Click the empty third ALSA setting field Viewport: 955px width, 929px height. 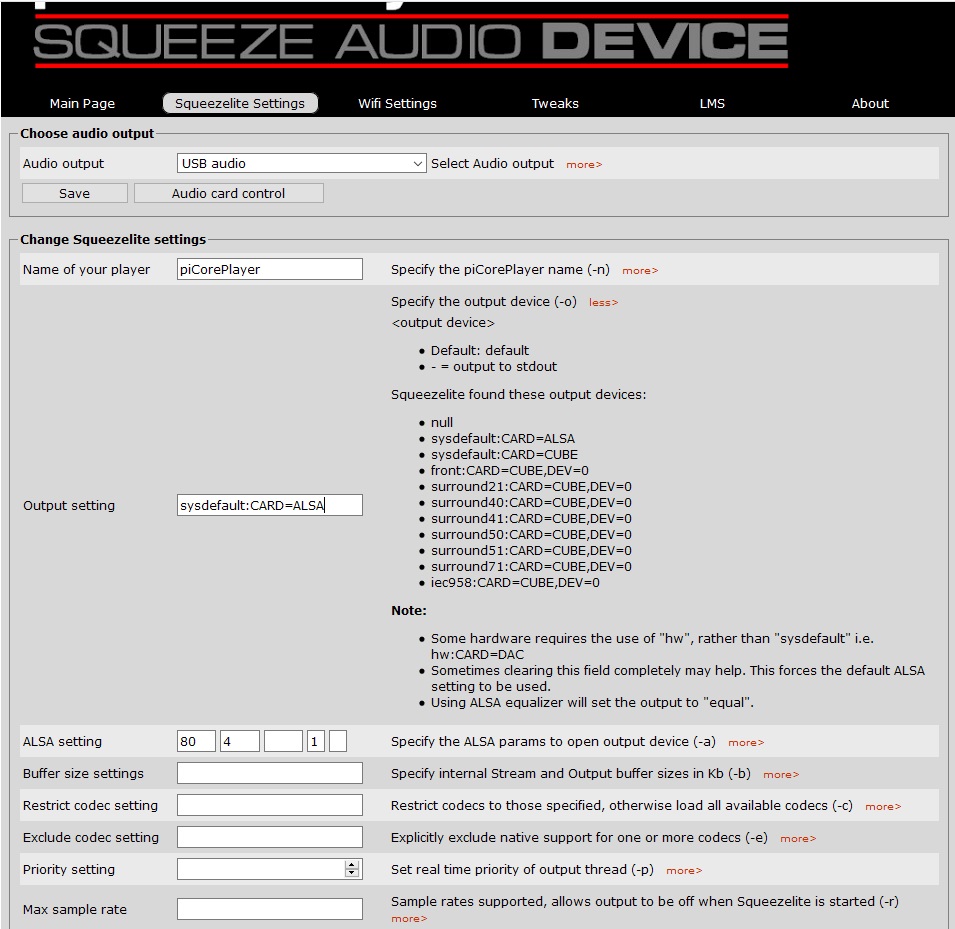point(283,741)
